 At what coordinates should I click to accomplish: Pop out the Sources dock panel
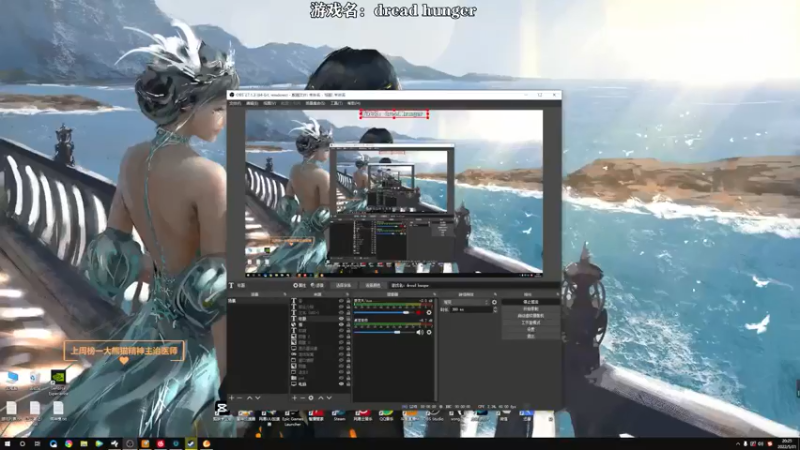(347, 294)
